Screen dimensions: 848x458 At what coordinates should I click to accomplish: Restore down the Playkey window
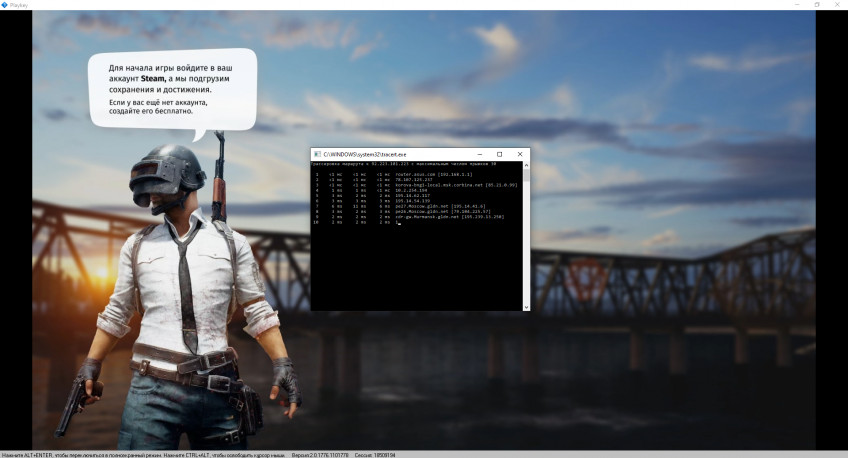pyautogui.click(x=817, y=5)
